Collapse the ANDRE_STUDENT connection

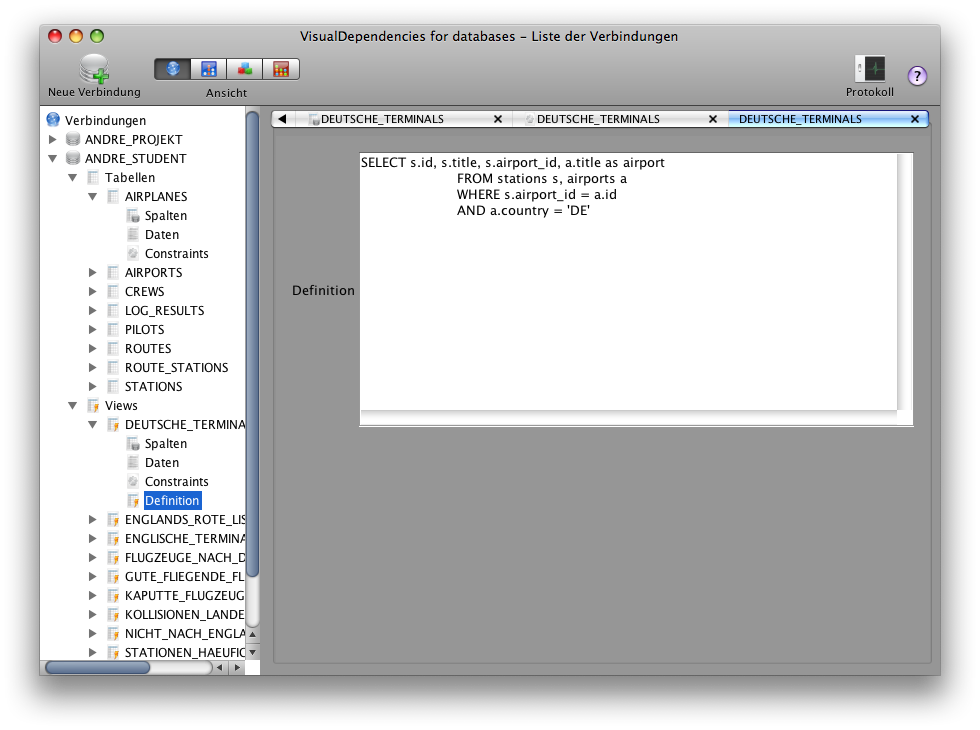coord(53,158)
